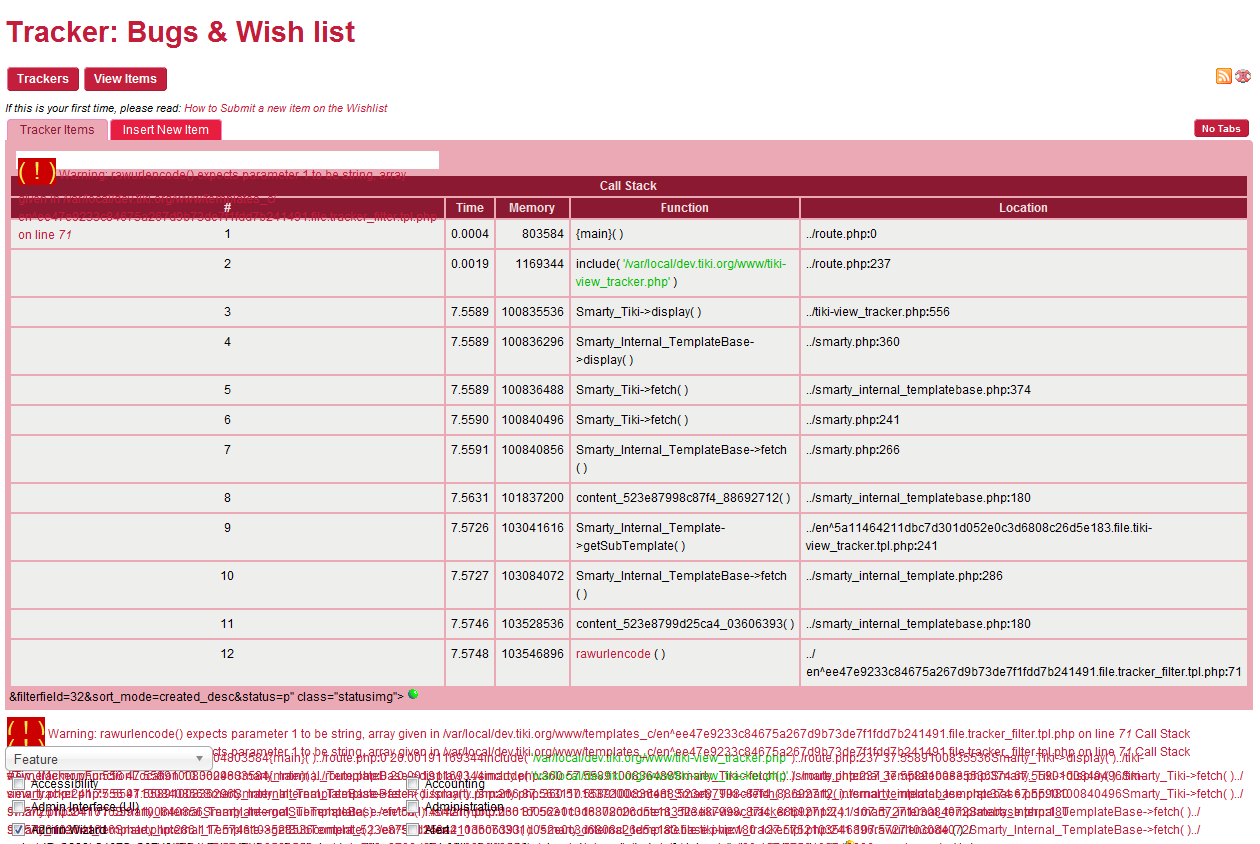Select the content_523e87998c87f4_88692712( ) cell
Viewport: 1260px width, 844px height.
[x=685, y=498]
